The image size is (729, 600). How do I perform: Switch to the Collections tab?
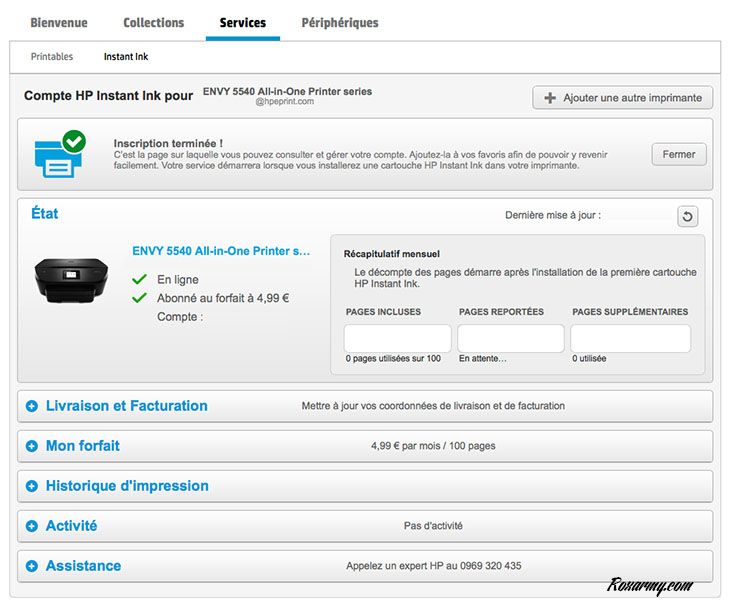pyautogui.click(x=153, y=22)
